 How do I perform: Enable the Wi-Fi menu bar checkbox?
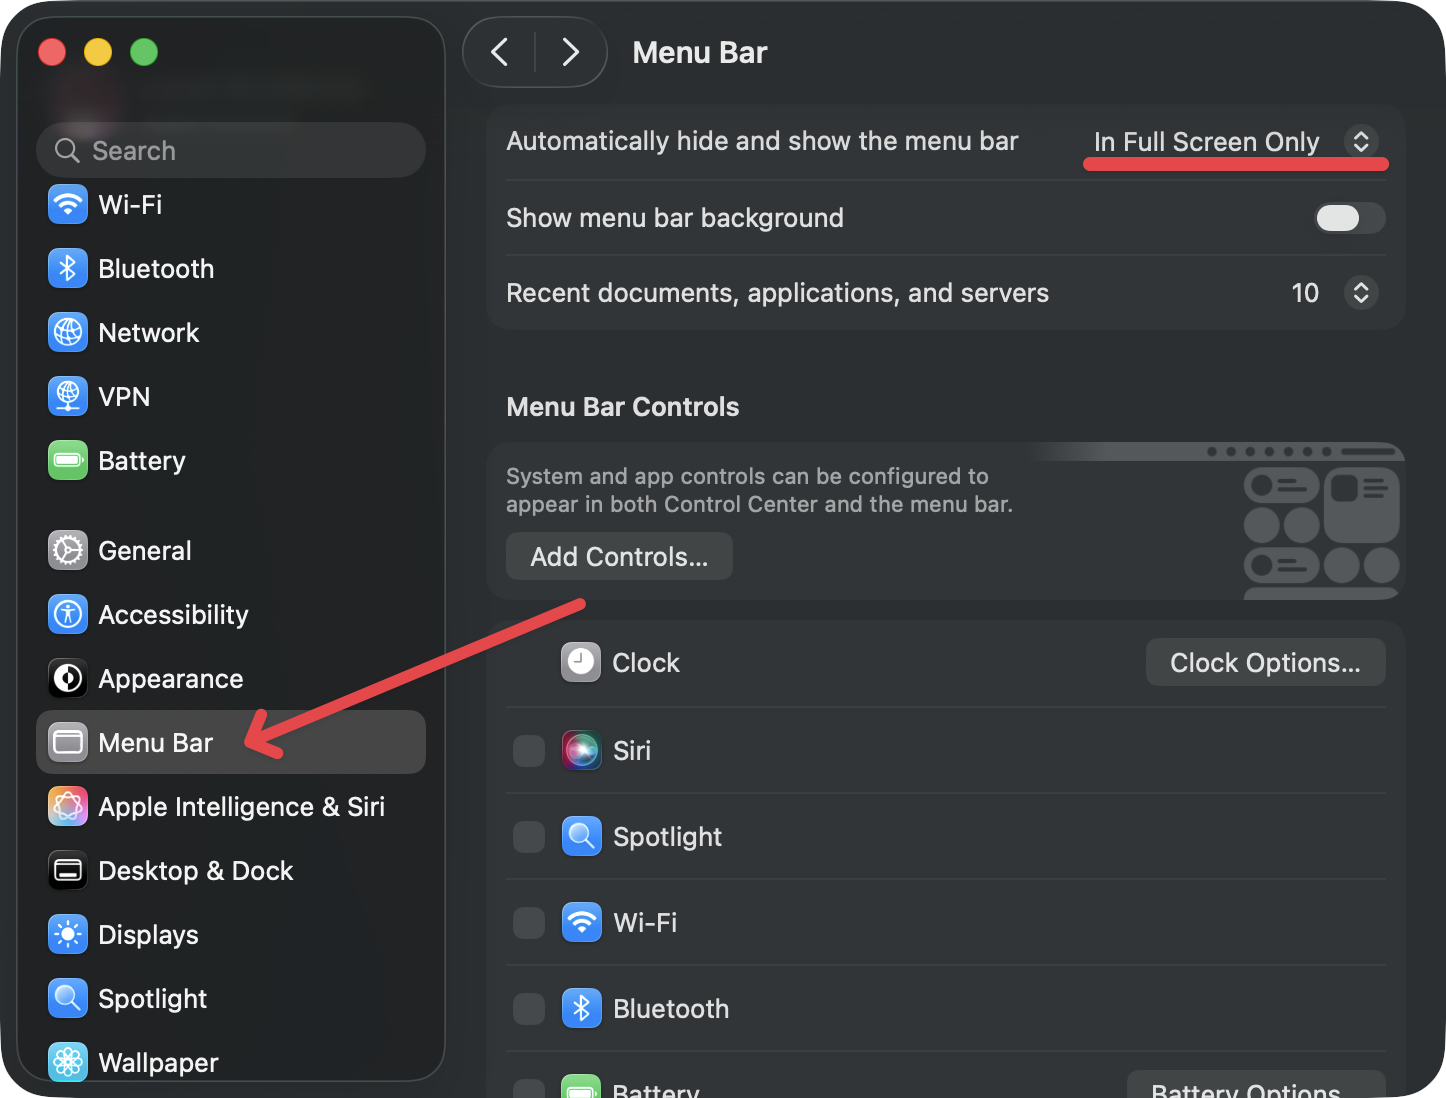coord(529,923)
